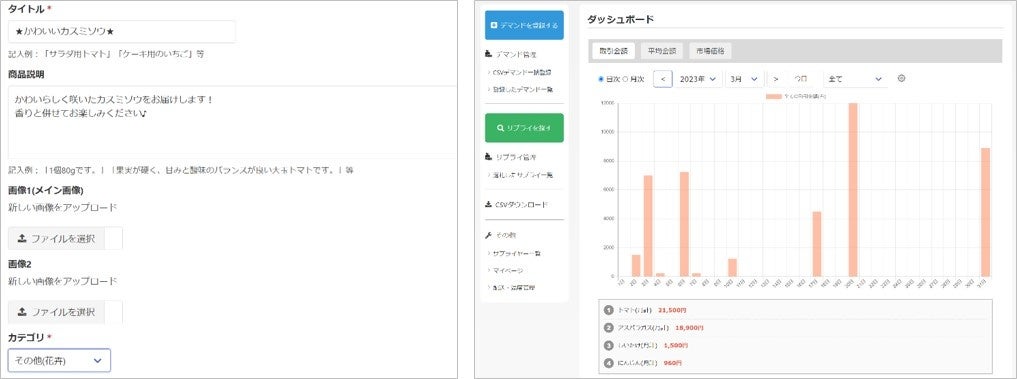Click the blue デマンドを登録する button
This screenshot has height=379, width=1017.
pos(524,25)
